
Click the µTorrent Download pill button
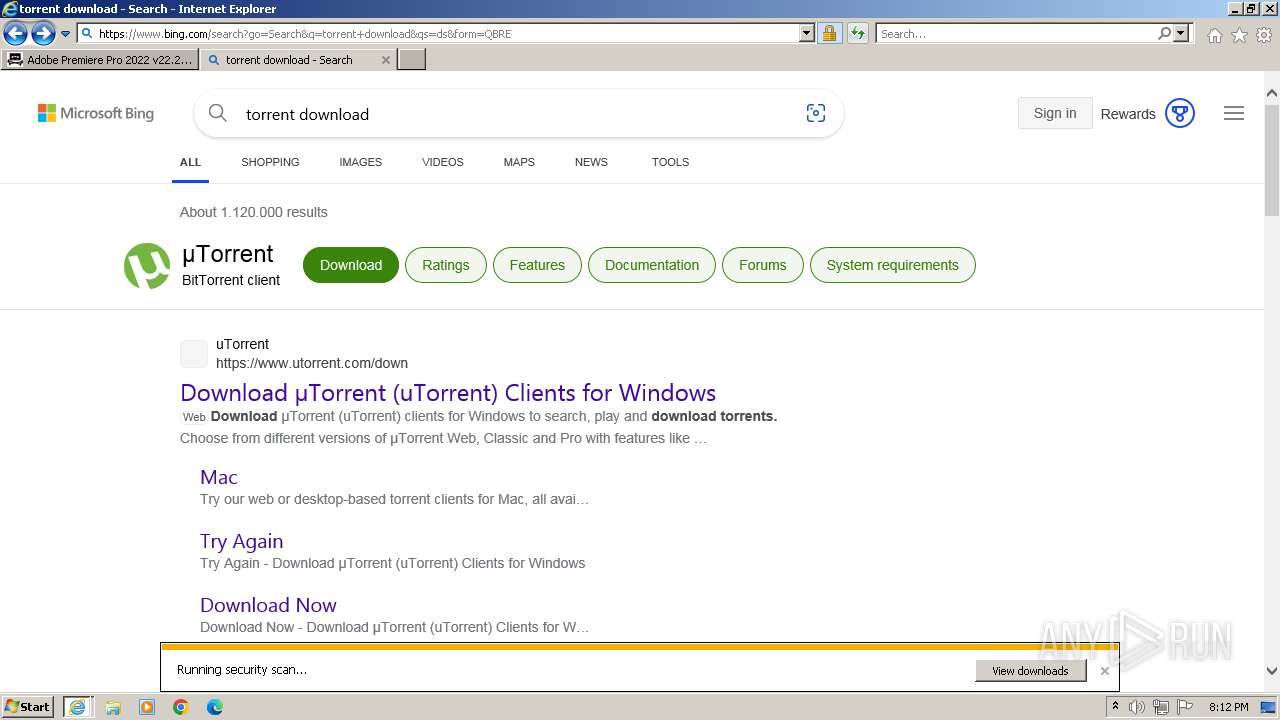(x=351, y=265)
